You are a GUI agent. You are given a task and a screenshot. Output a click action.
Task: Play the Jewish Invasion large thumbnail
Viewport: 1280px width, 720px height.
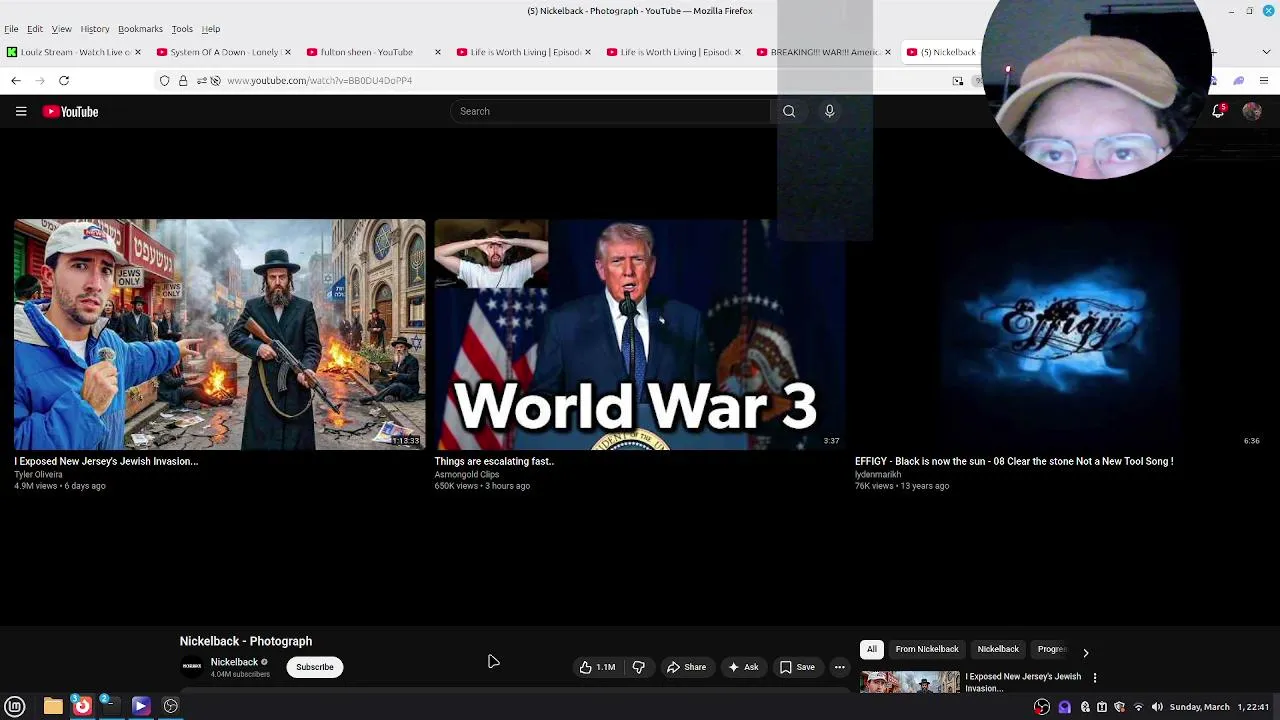[220, 334]
